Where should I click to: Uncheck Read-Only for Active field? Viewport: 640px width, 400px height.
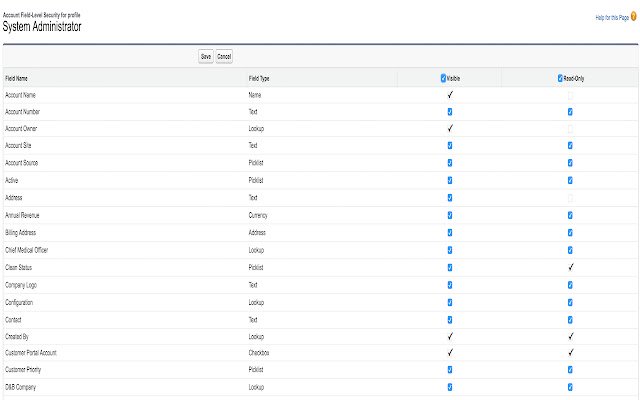coord(570,180)
